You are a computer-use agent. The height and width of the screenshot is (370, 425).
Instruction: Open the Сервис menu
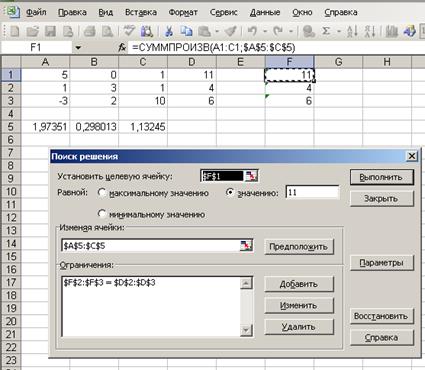[223, 12]
